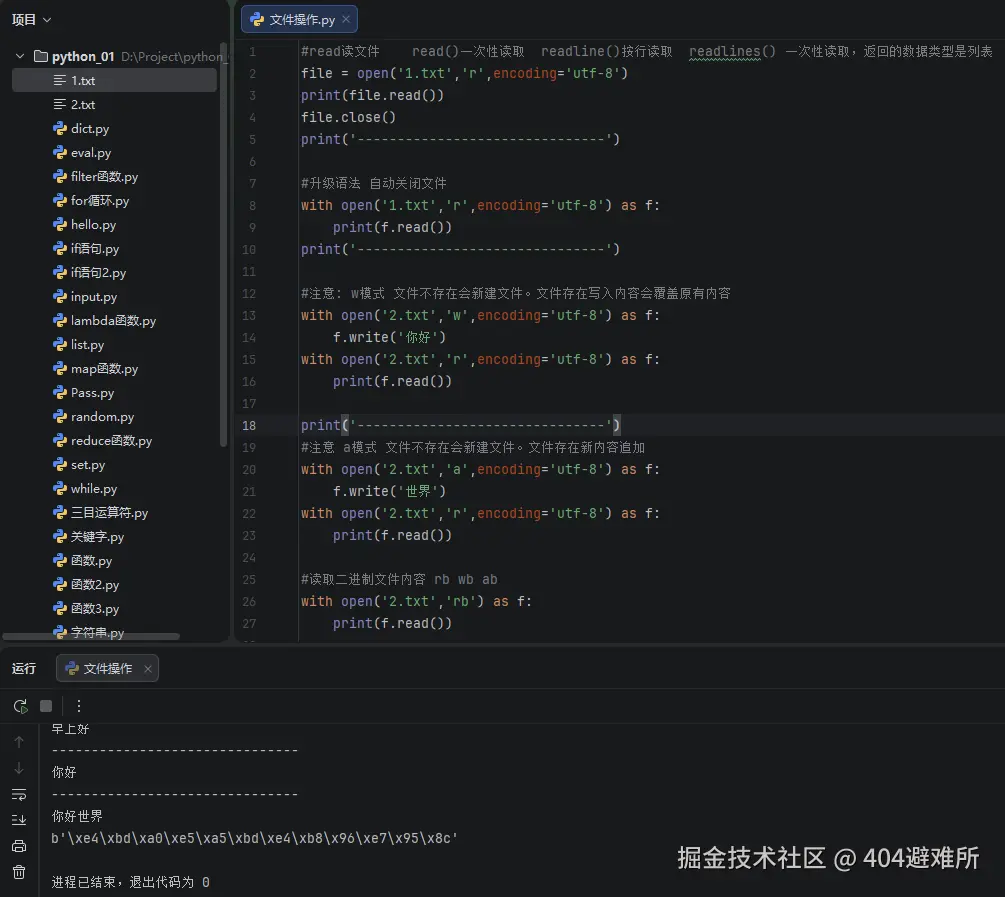Open set.py file
Screen dimensions: 1005x897
(x=88, y=465)
